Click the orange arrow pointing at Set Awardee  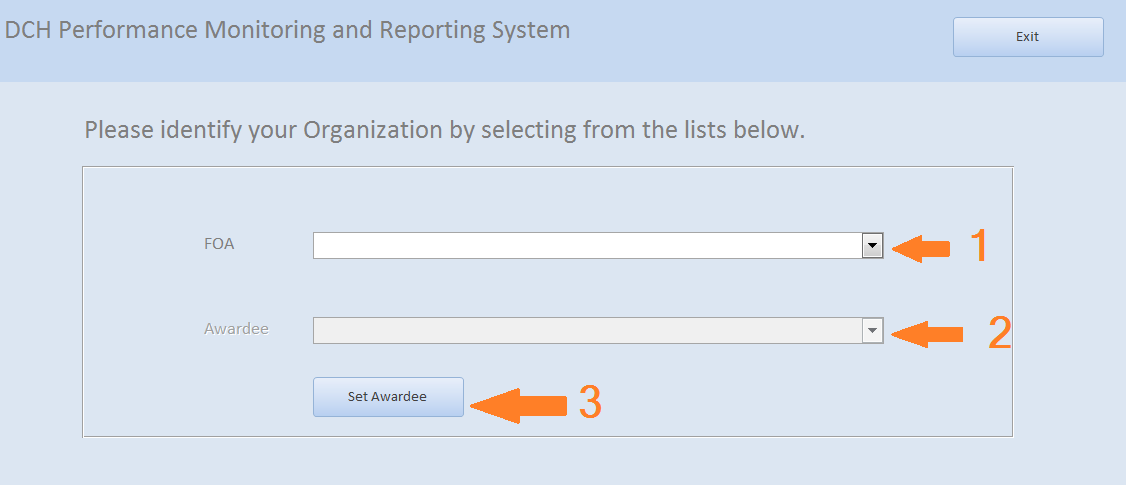click(x=518, y=404)
